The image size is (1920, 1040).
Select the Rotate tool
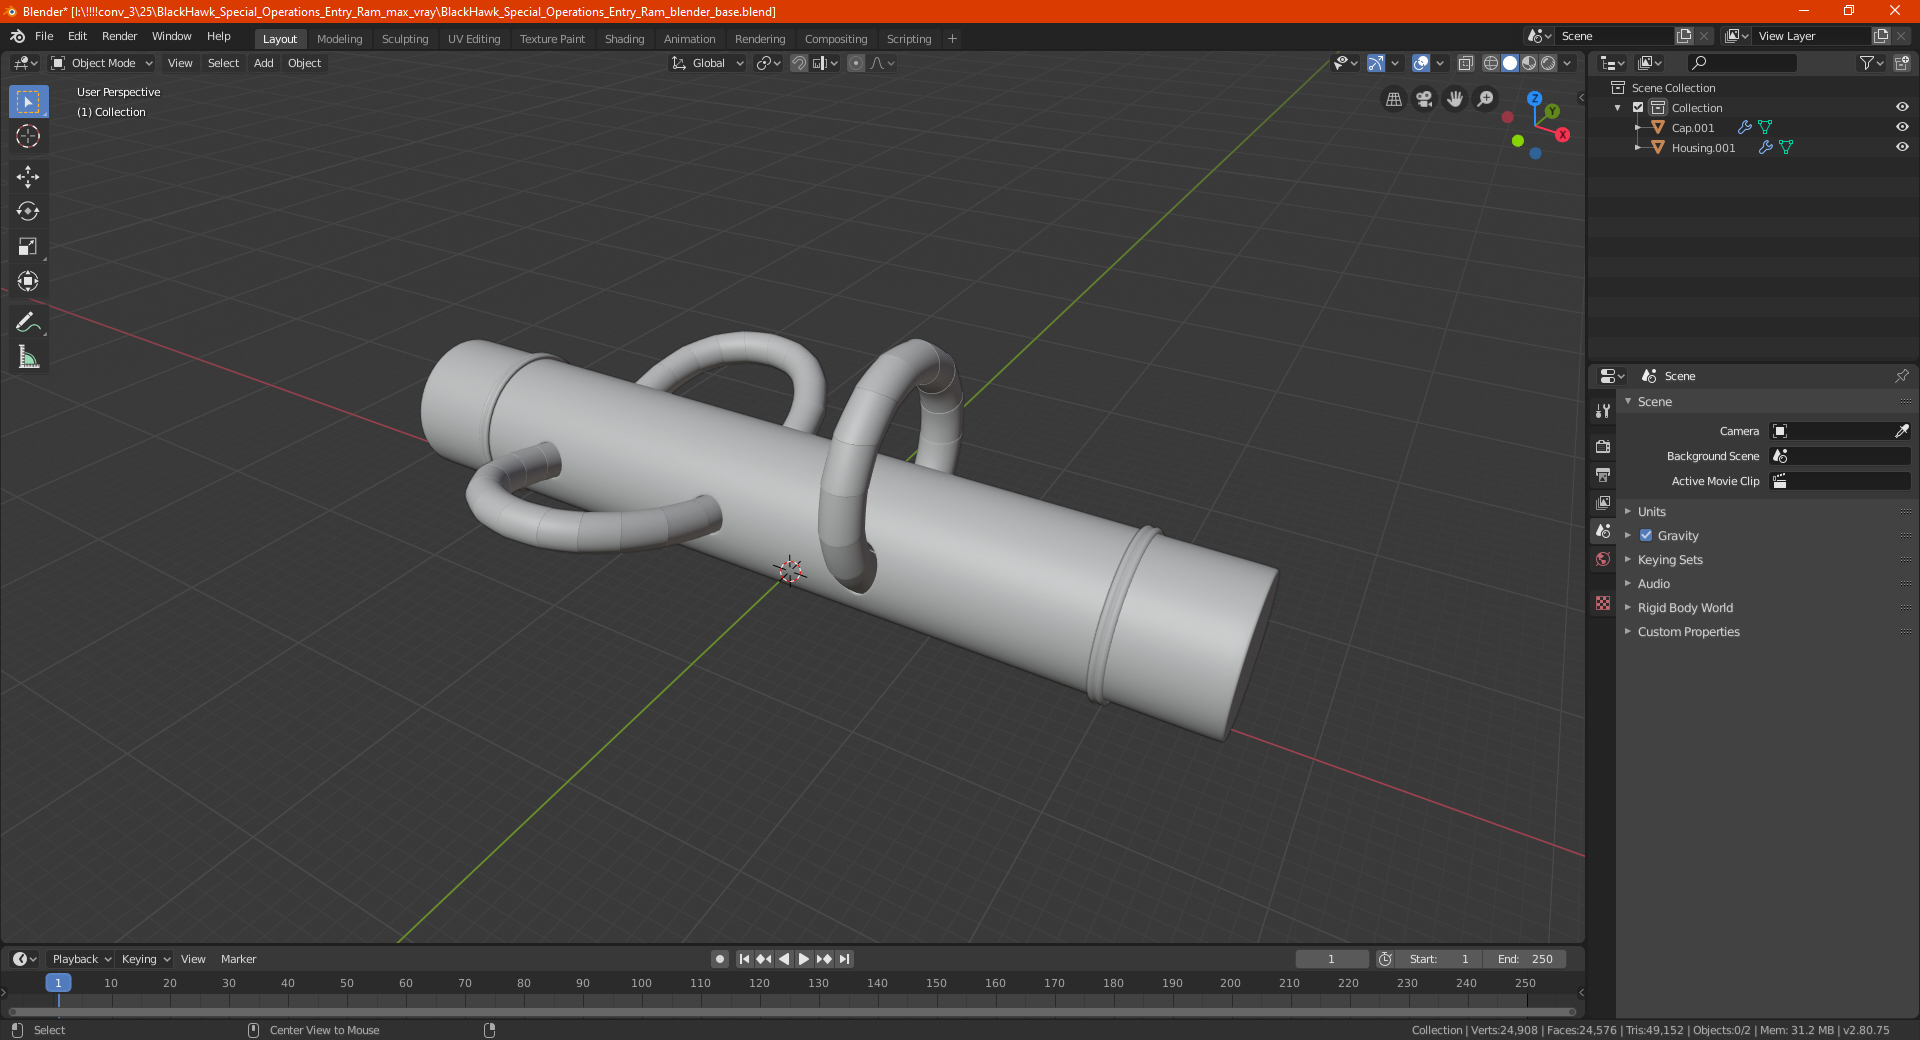pyautogui.click(x=28, y=211)
